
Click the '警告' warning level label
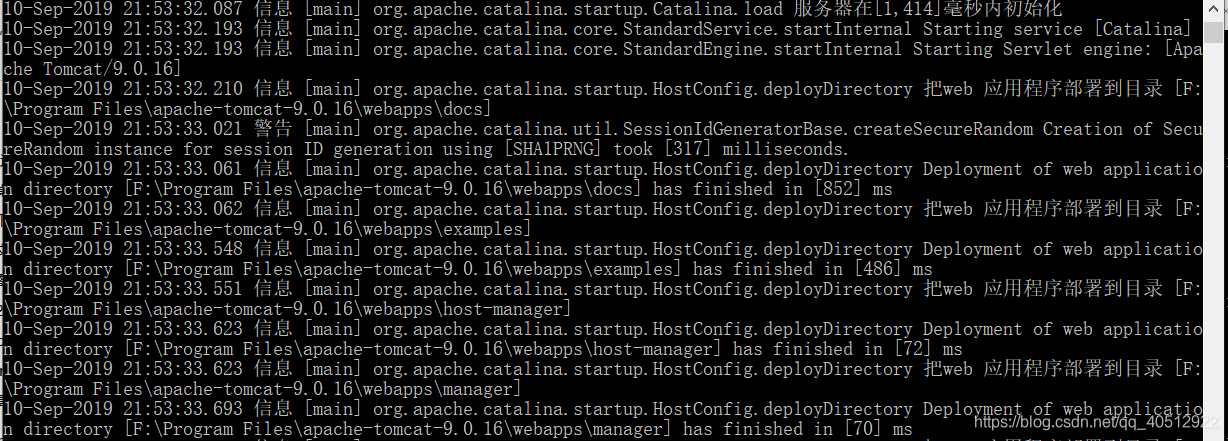point(273,129)
